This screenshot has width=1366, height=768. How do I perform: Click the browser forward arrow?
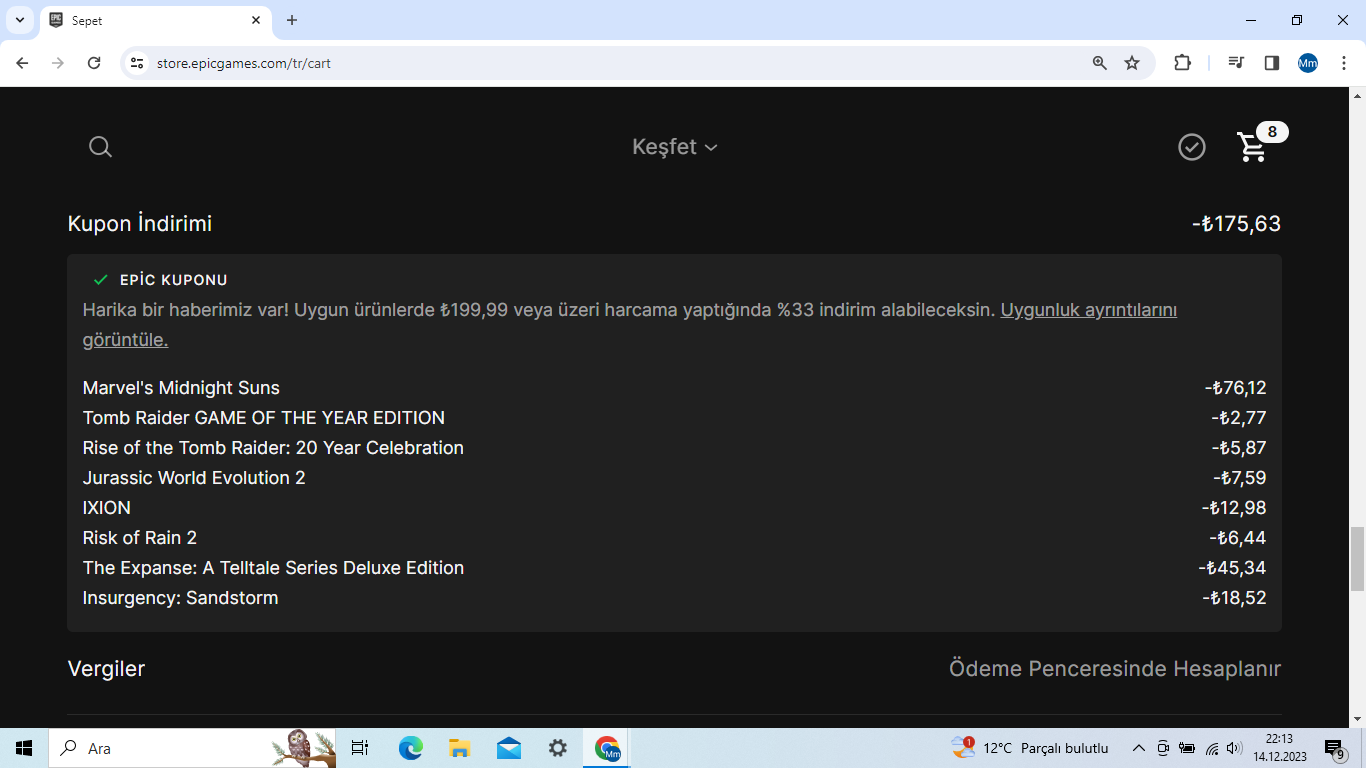[x=58, y=63]
